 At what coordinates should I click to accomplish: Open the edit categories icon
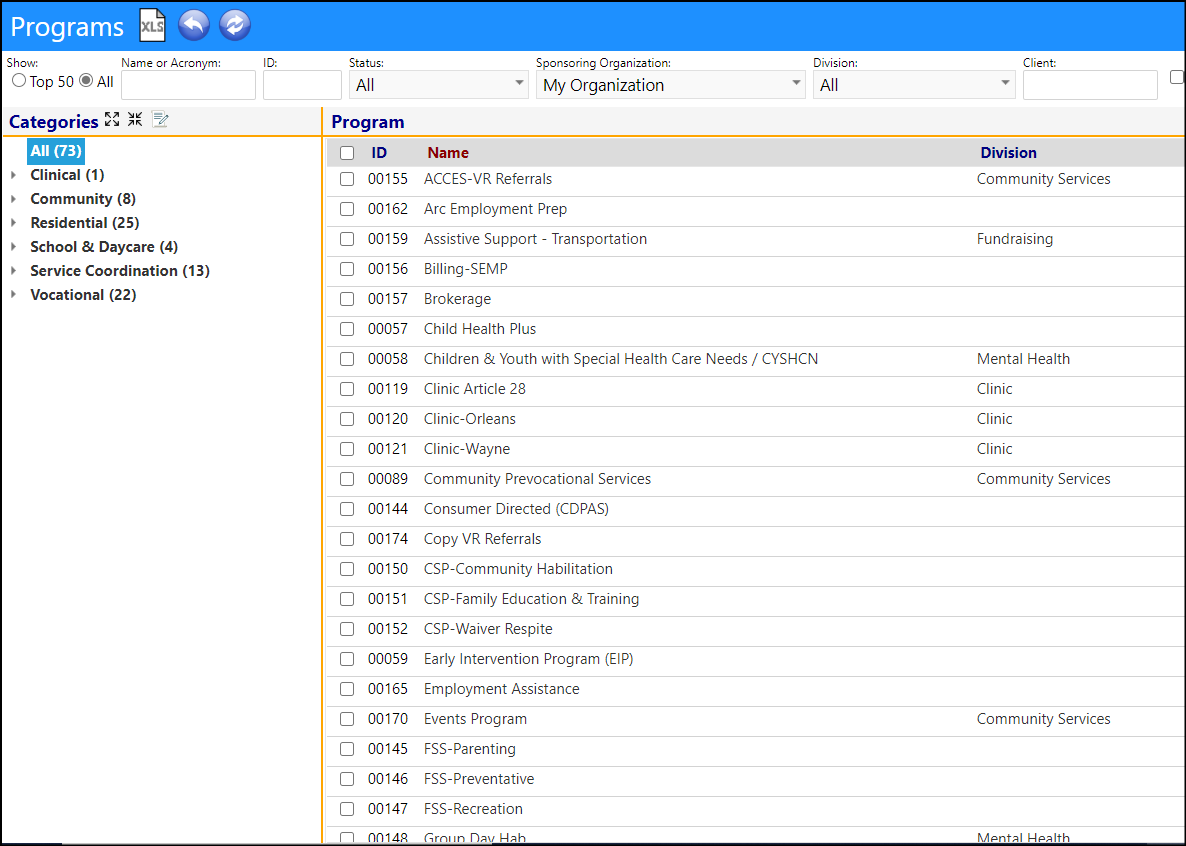[160, 120]
